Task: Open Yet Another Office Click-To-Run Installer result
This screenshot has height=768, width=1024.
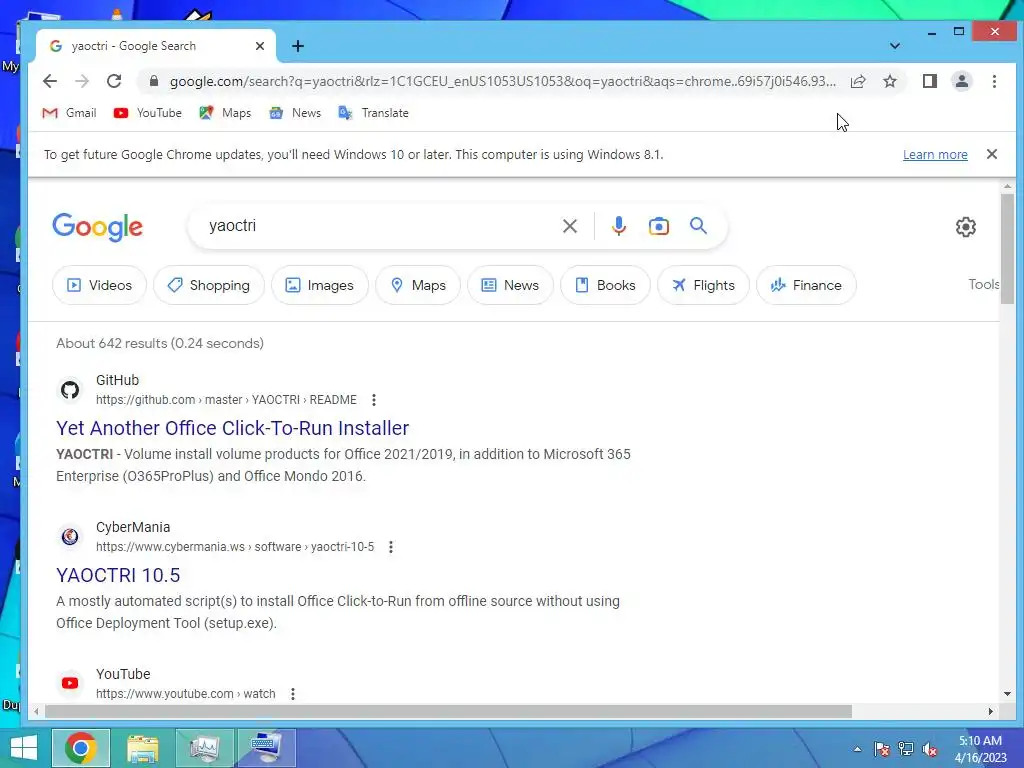Action: (232, 428)
